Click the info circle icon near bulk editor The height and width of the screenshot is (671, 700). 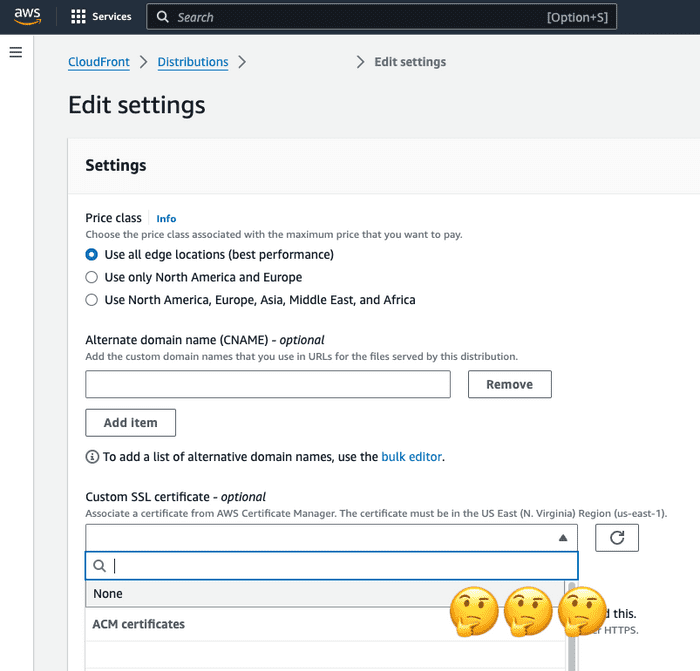pos(92,457)
